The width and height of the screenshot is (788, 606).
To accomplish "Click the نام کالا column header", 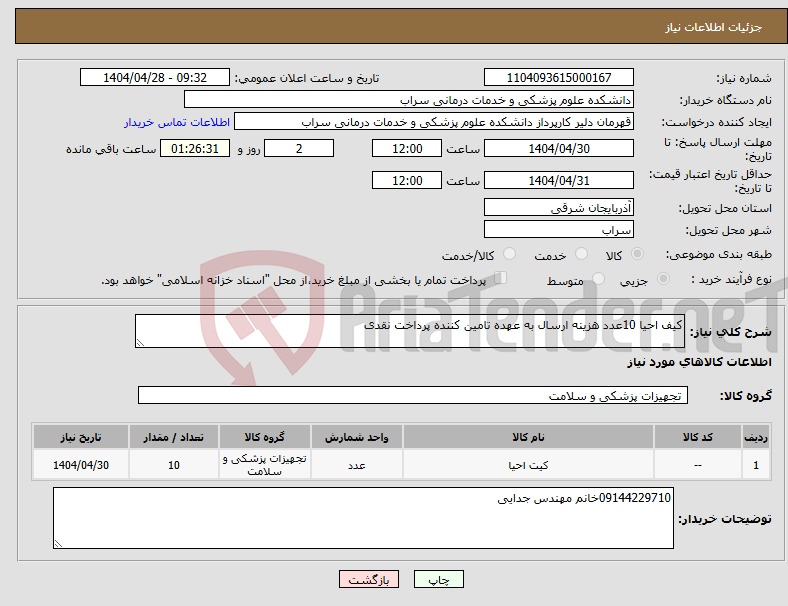I will pos(528,437).
